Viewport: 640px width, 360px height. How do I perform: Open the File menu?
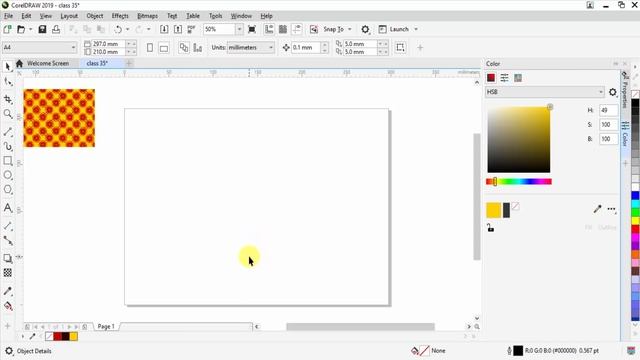coord(8,16)
